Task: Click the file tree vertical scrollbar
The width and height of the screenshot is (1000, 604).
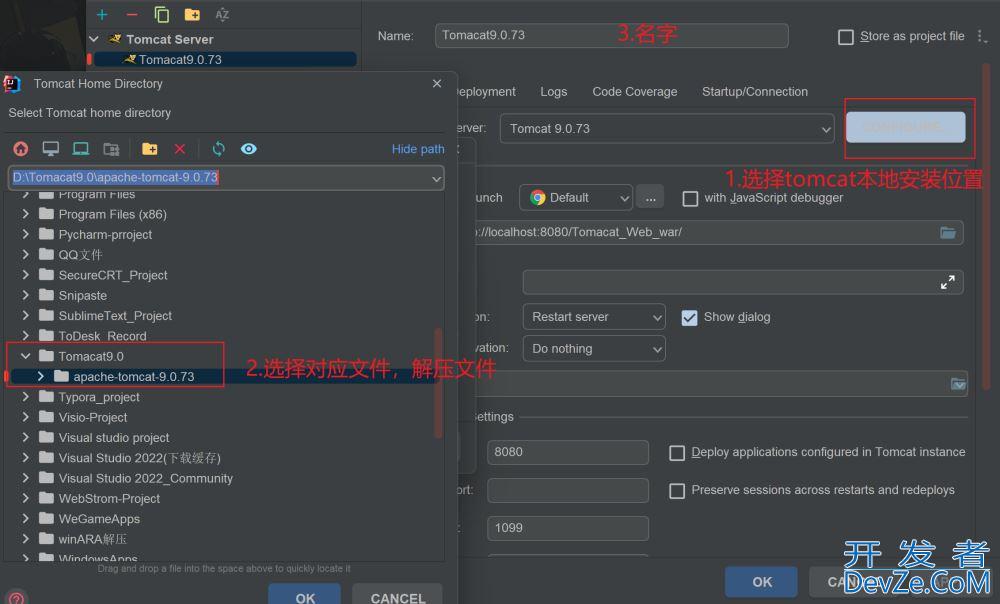Action: coord(438,383)
